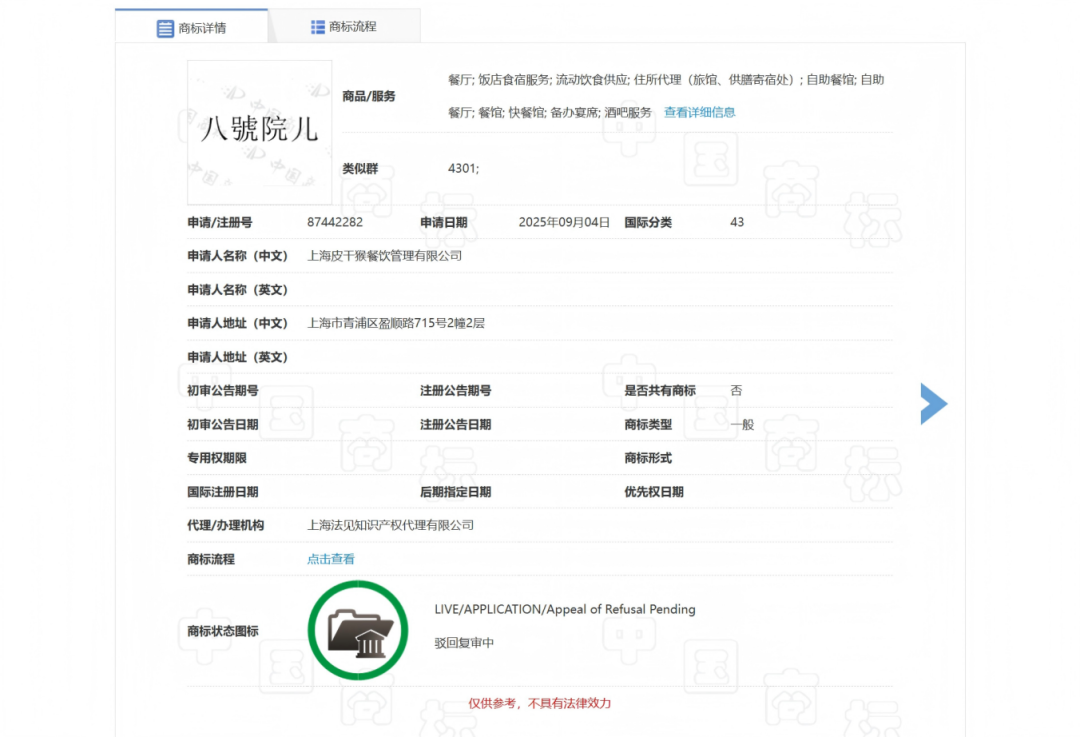This screenshot has width=1080, height=737.
Task: Click the Appeal of Refusal Pending status text
Action: pos(564,609)
